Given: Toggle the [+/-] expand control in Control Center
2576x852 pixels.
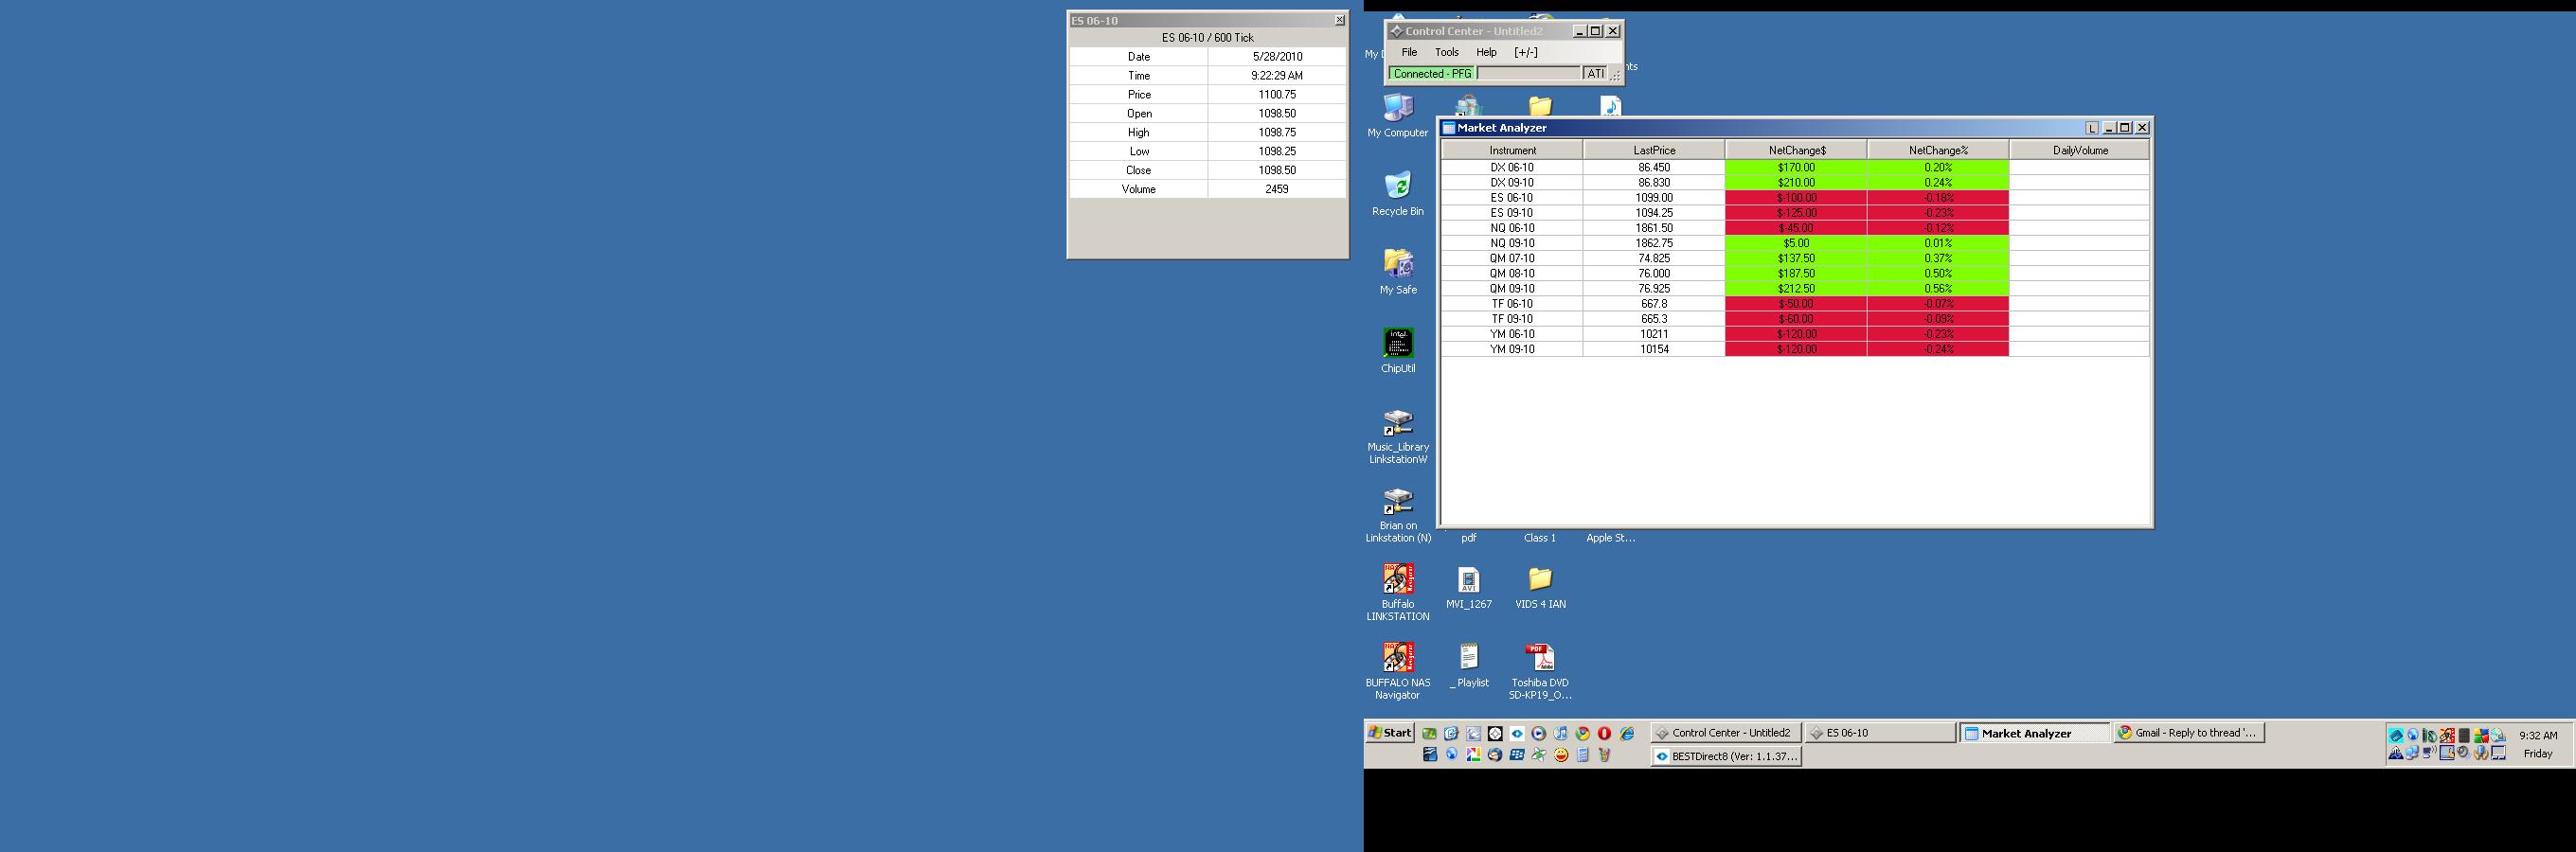Looking at the screenshot, I should click(x=1525, y=52).
